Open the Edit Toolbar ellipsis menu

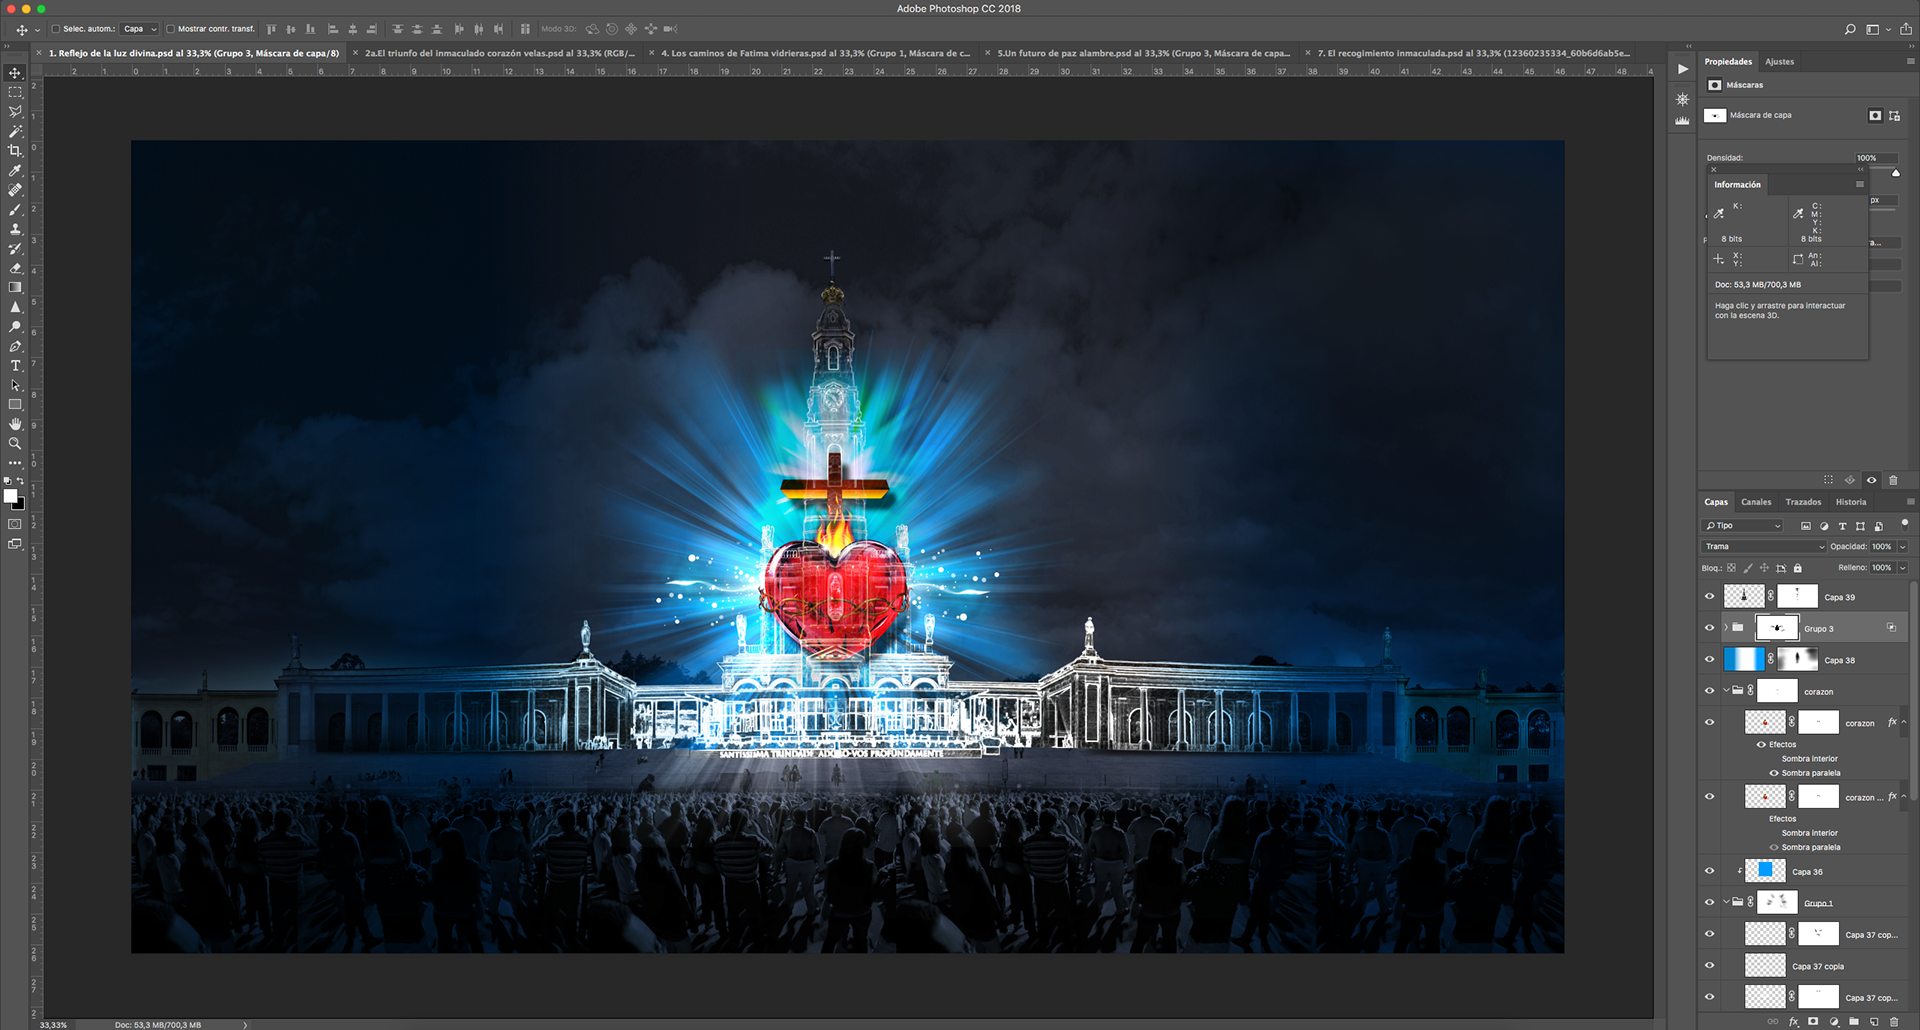15,463
